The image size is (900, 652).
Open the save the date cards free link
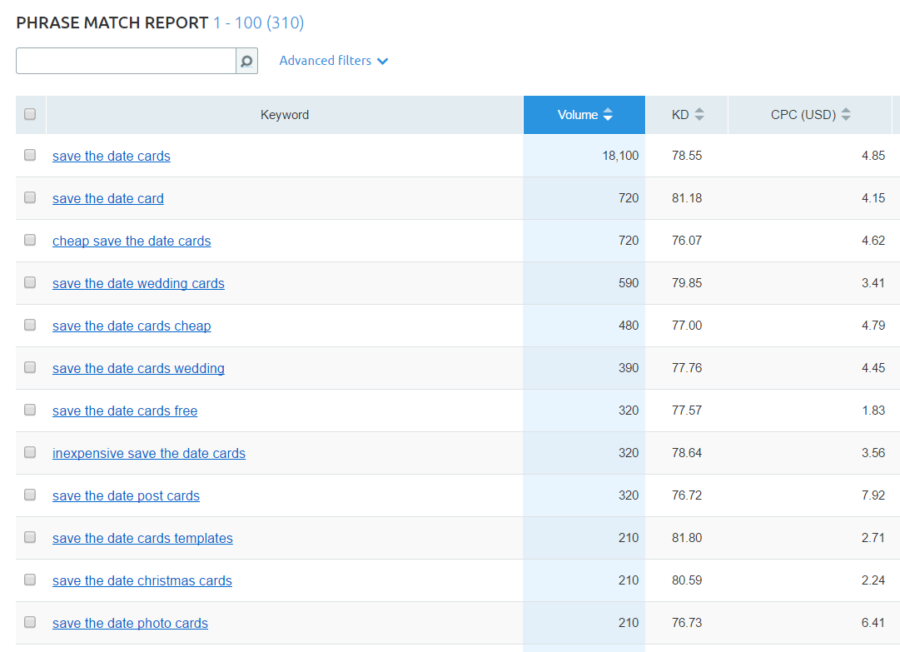(x=125, y=411)
